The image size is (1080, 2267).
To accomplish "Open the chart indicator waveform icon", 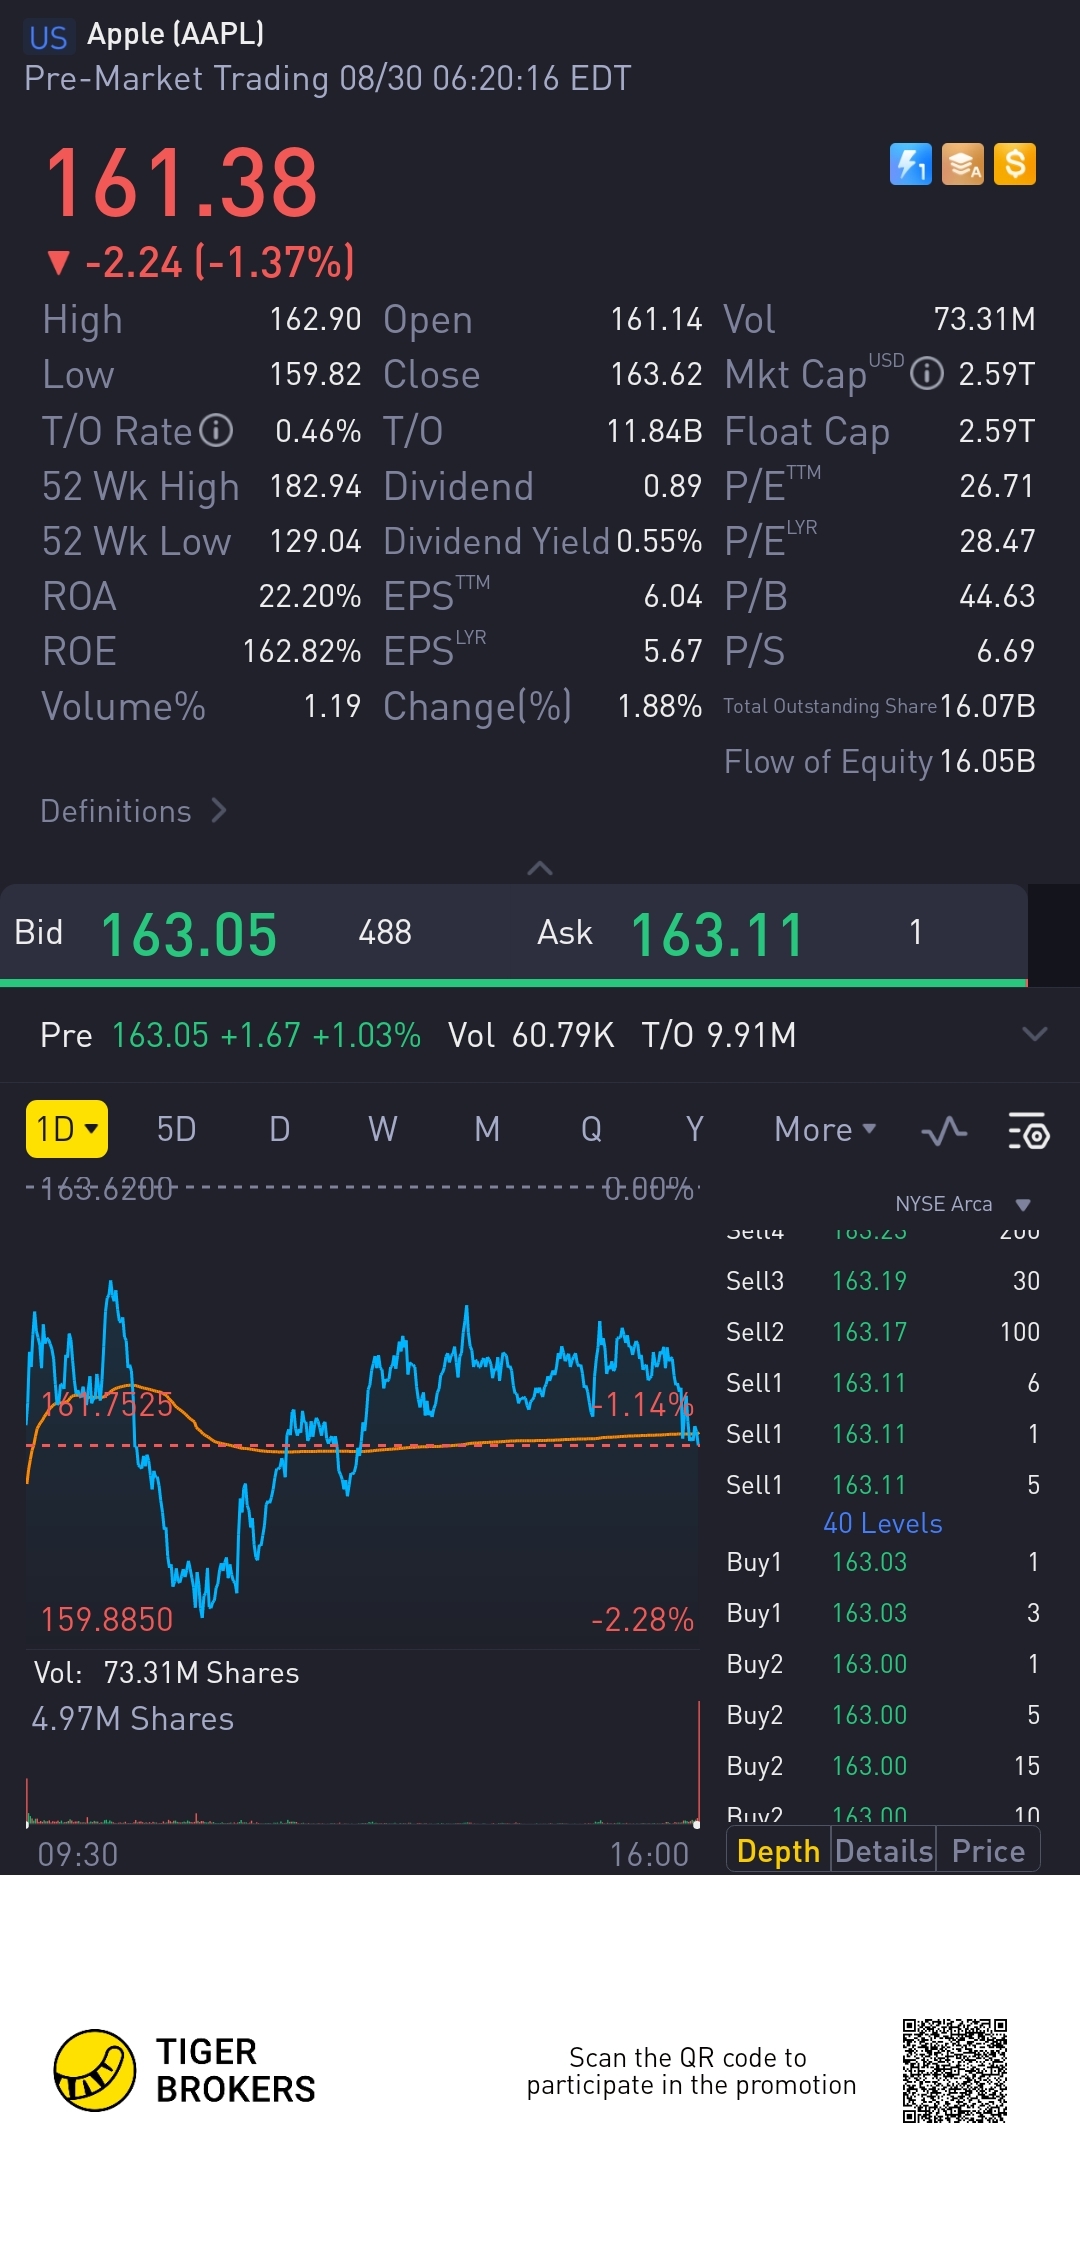I will (x=944, y=1131).
